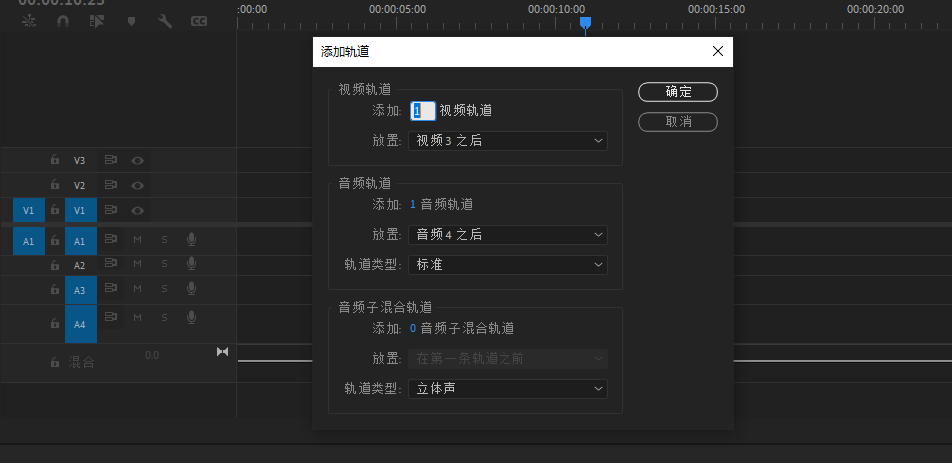Toggle the V1 track target button
The height and width of the screenshot is (463, 952).
coord(80,210)
